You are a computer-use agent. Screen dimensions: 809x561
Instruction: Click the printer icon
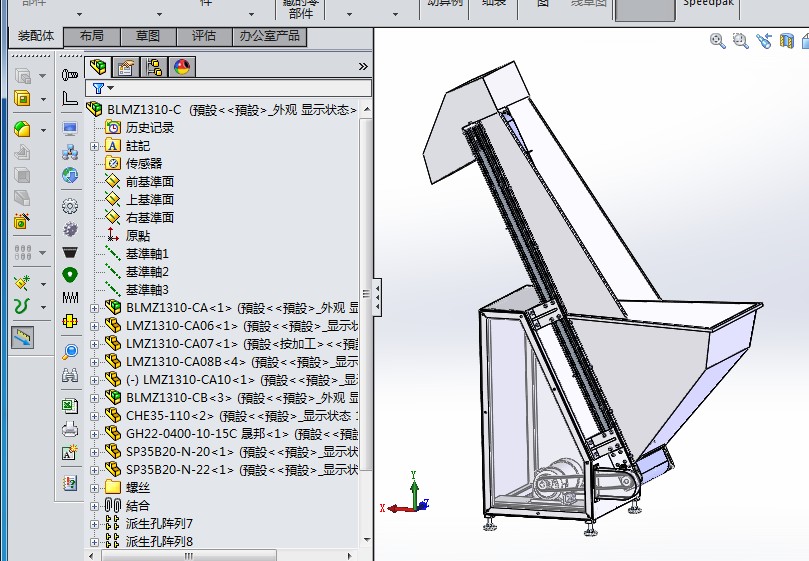tap(70, 429)
